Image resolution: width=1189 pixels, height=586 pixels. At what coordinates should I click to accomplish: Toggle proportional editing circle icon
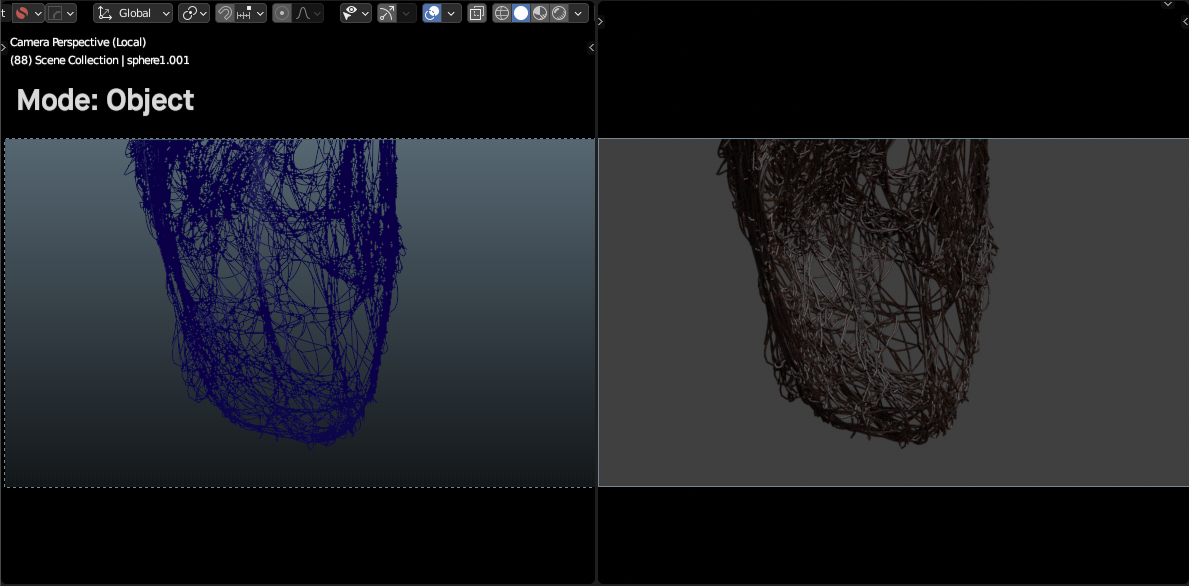(282, 13)
